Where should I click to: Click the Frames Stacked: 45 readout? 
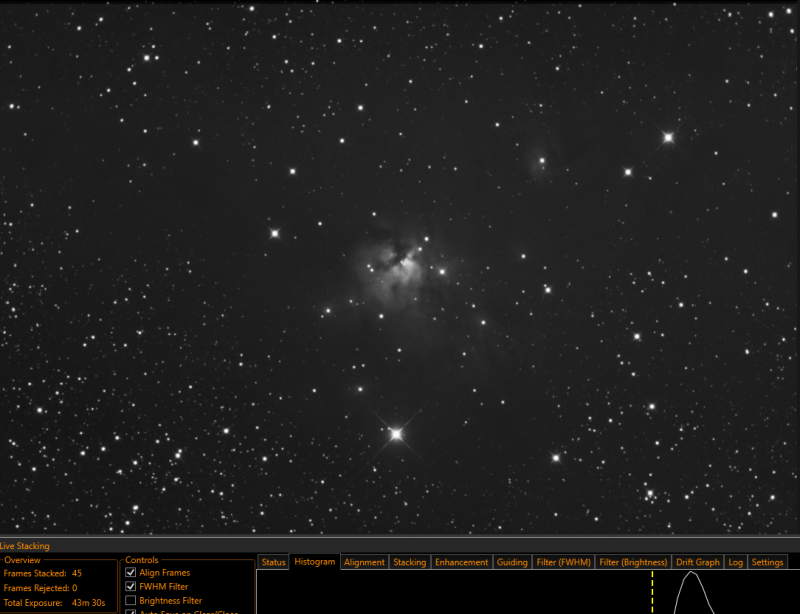pyautogui.click(x=42, y=573)
